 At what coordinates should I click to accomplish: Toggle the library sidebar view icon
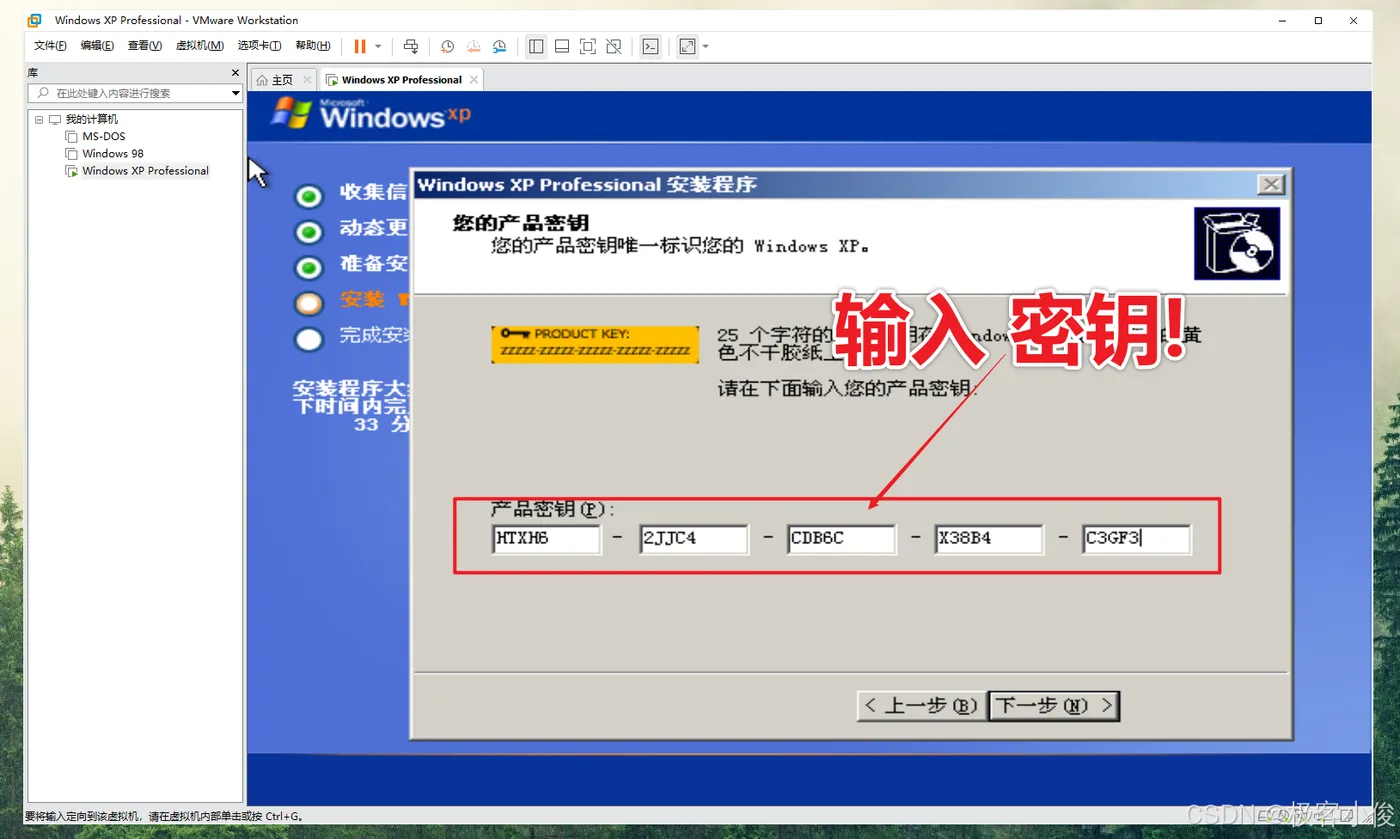pyautogui.click(x=536, y=46)
